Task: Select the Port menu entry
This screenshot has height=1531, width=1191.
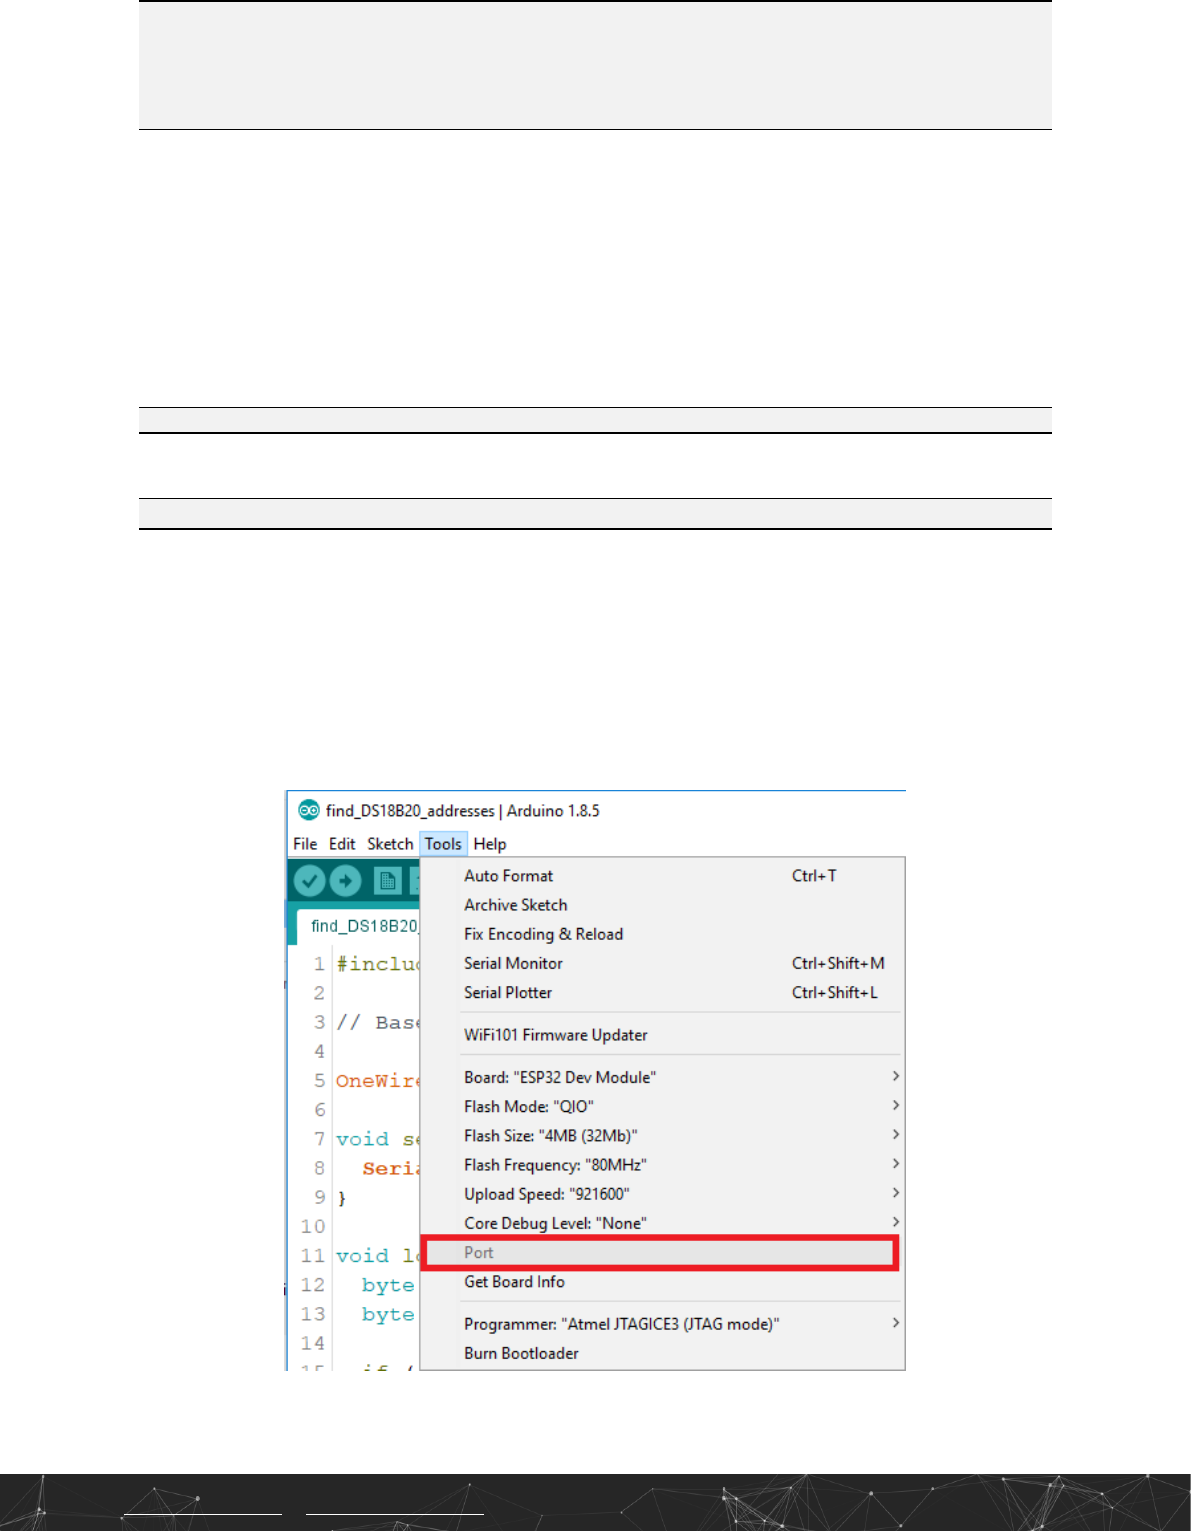Action: 660,1253
